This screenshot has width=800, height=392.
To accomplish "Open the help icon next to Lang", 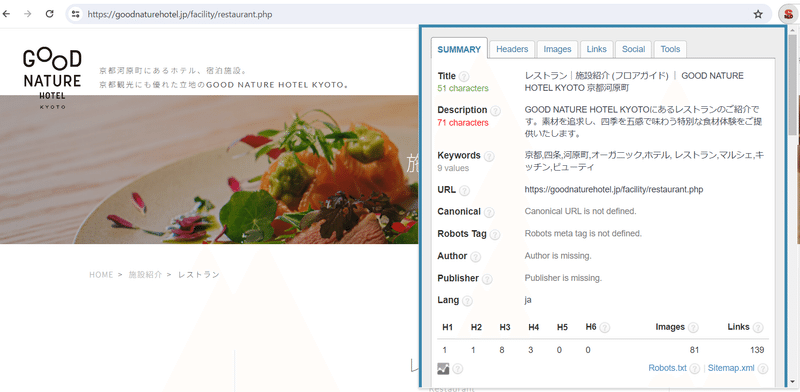I will point(467,301).
